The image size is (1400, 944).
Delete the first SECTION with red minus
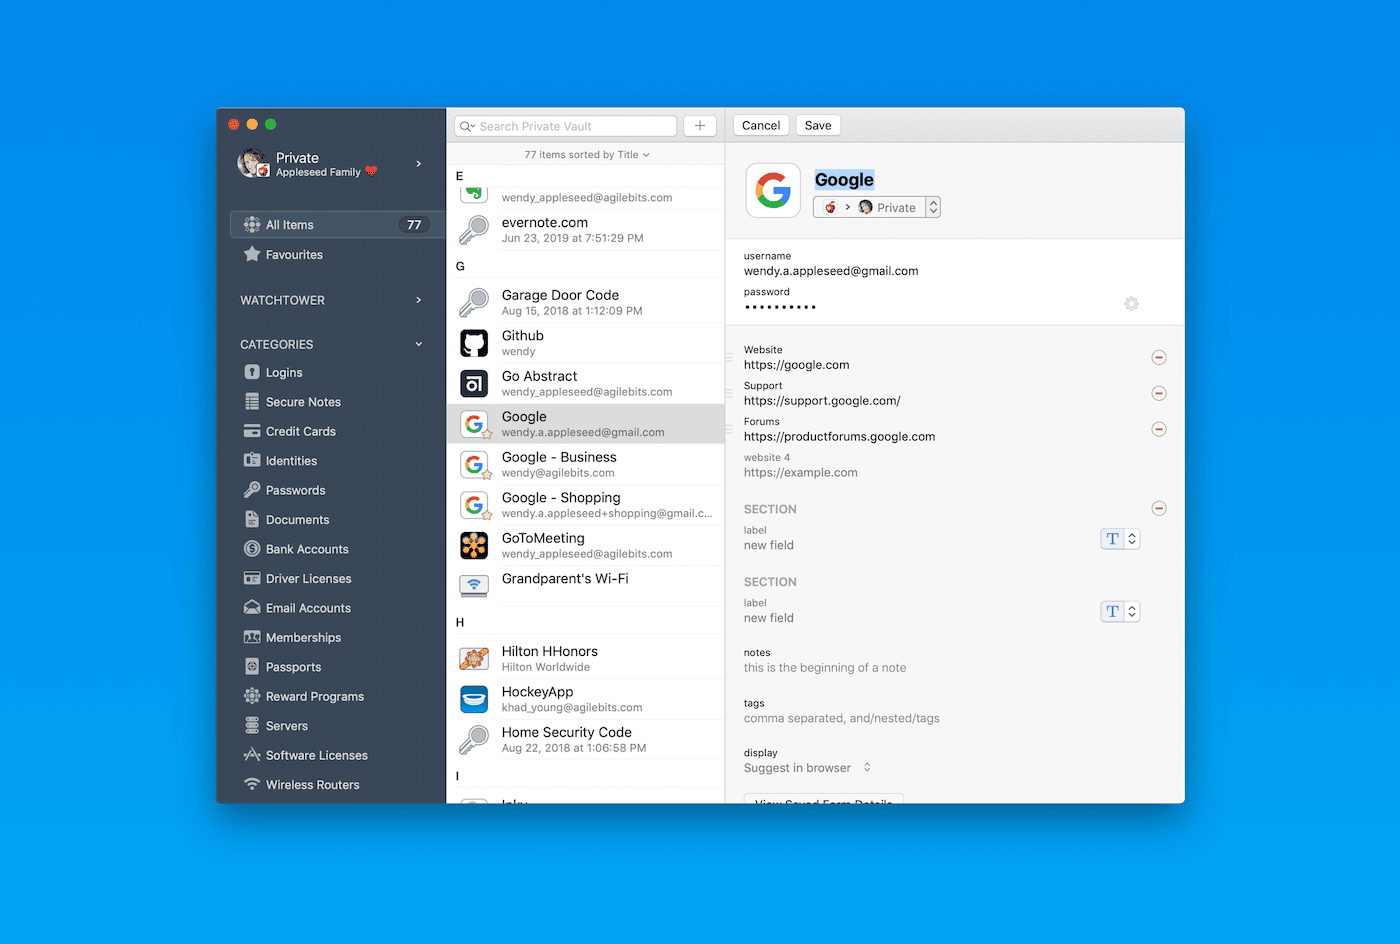(x=1159, y=508)
